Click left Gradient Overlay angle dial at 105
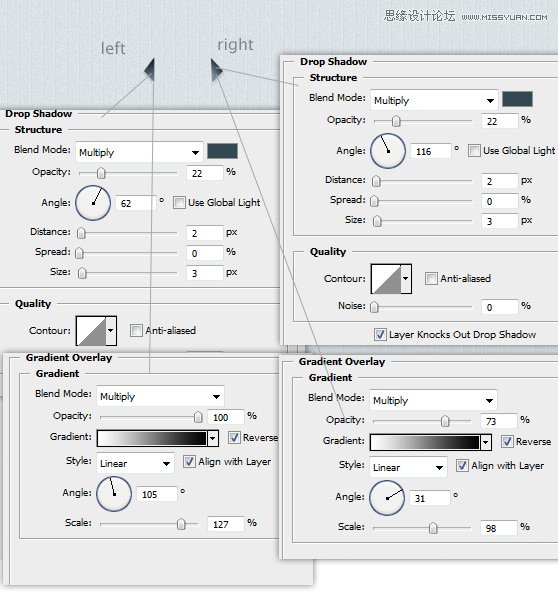This screenshot has height=600, width=558. [x=114, y=494]
